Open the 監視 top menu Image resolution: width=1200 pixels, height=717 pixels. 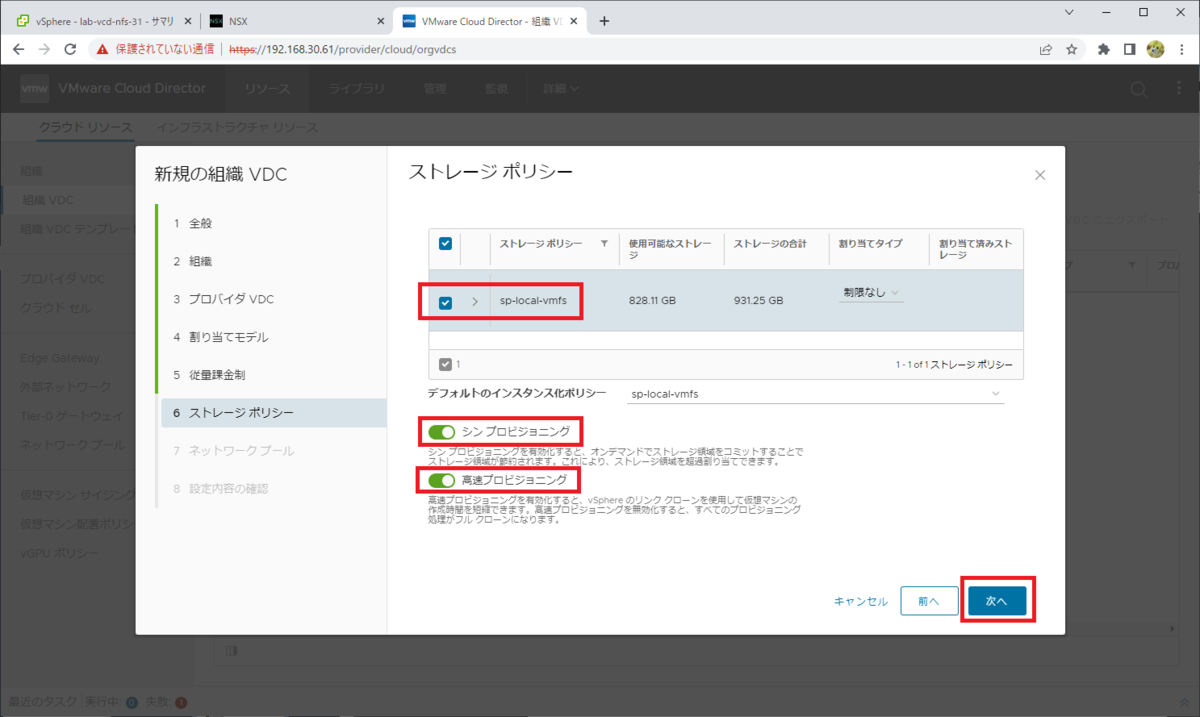pyautogui.click(x=496, y=89)
